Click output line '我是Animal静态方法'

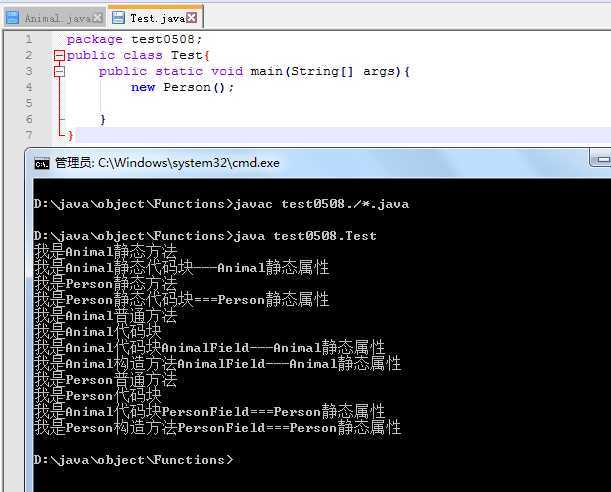coord(106,252)
